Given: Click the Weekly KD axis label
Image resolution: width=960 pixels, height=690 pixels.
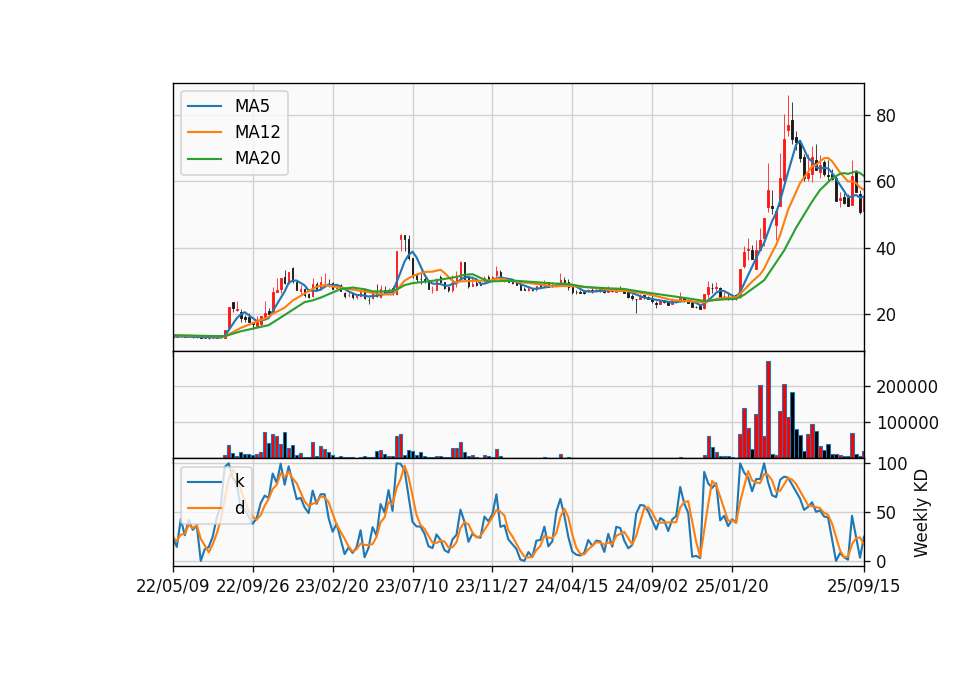Looking at the screenshot, I should coord(920,513).
